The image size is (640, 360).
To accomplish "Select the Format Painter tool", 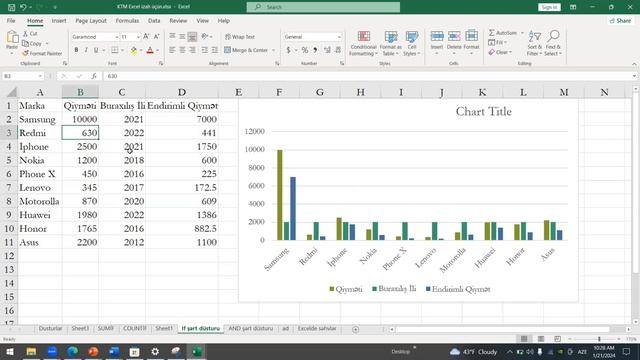I will [x=42, y=53].
